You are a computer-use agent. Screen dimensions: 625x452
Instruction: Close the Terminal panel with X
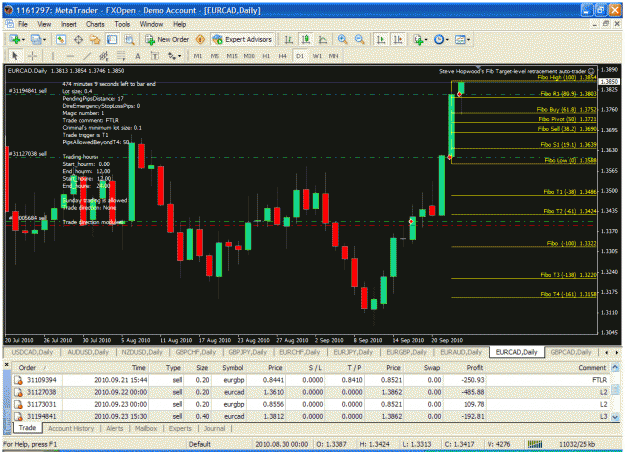tap(6, 365)
